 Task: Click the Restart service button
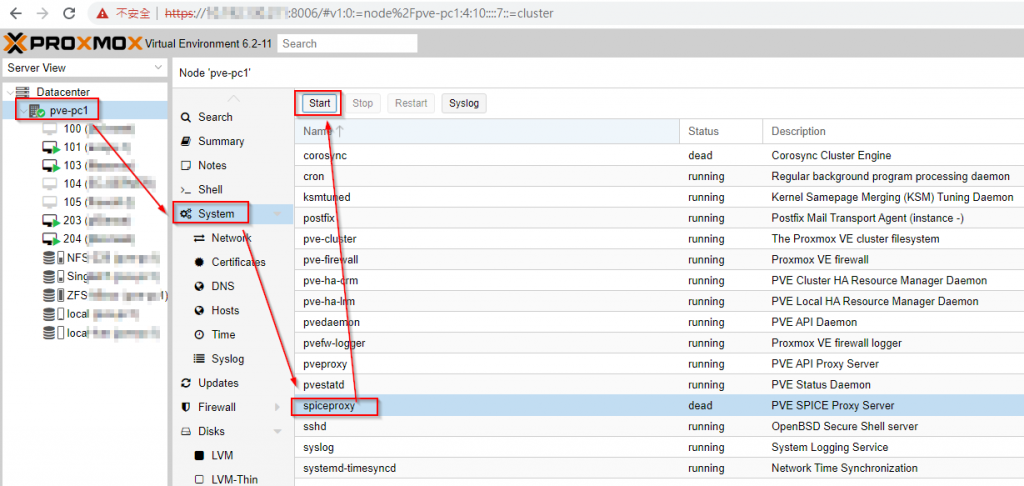tap(411, 103)
